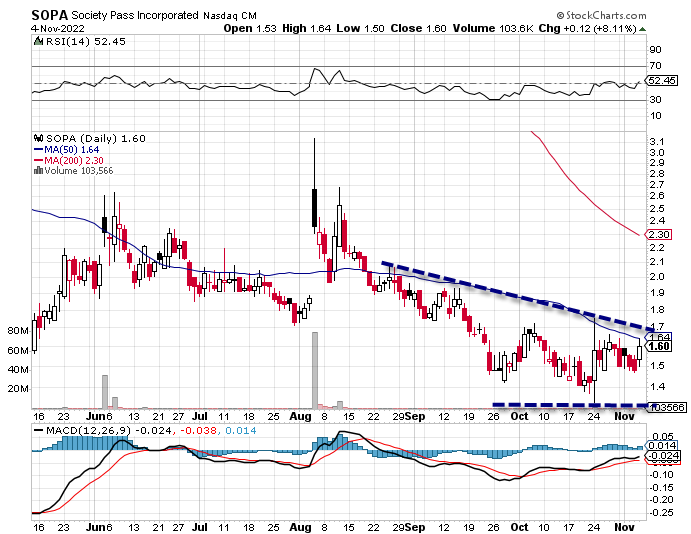Image resolution: width=691 pixels, height=534 pixels.
Task: Click the early June volume spike bar
Action: click(x=105, y=392)
